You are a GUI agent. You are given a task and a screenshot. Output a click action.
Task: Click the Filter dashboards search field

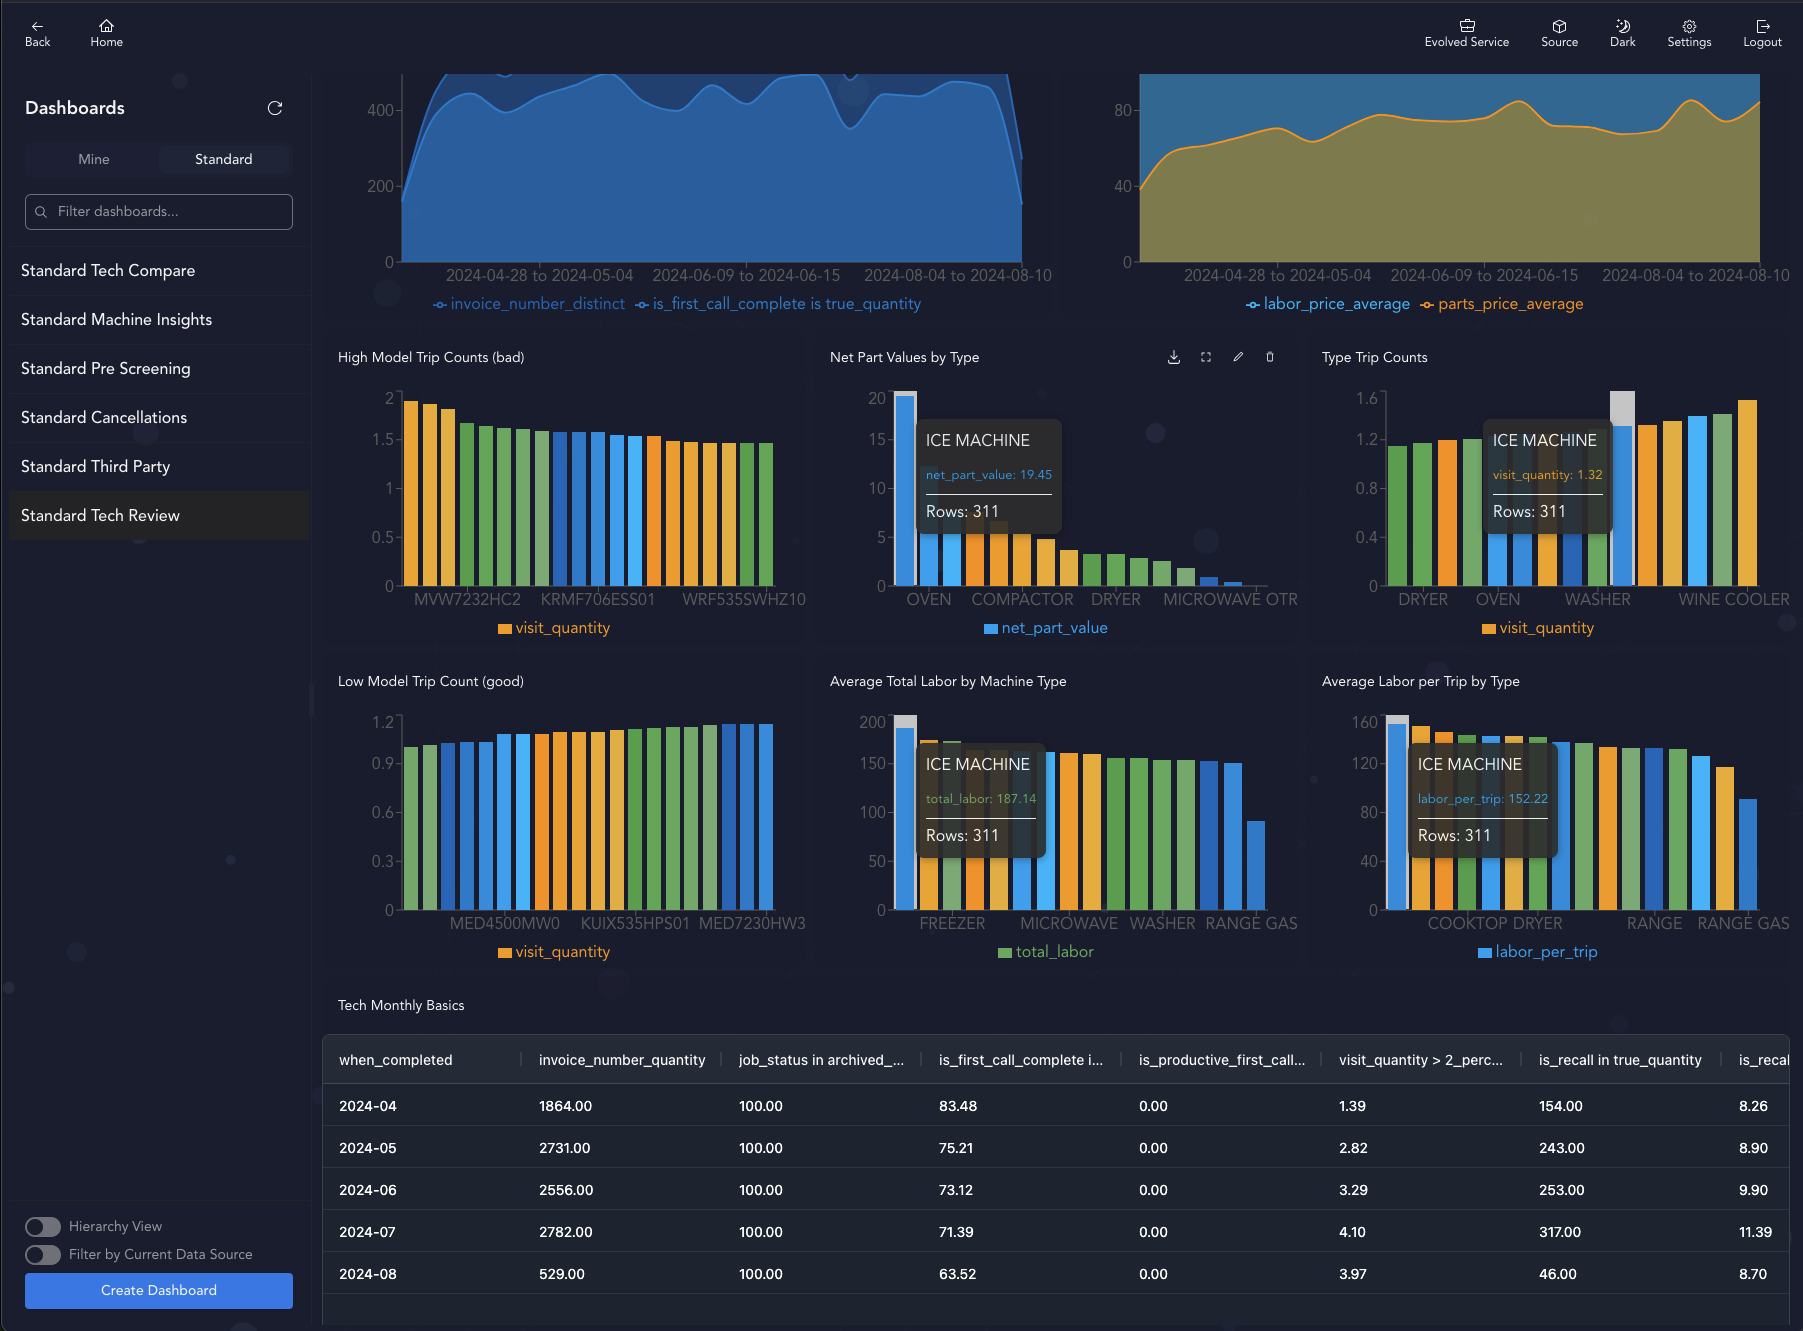click(x=159, y=212)
